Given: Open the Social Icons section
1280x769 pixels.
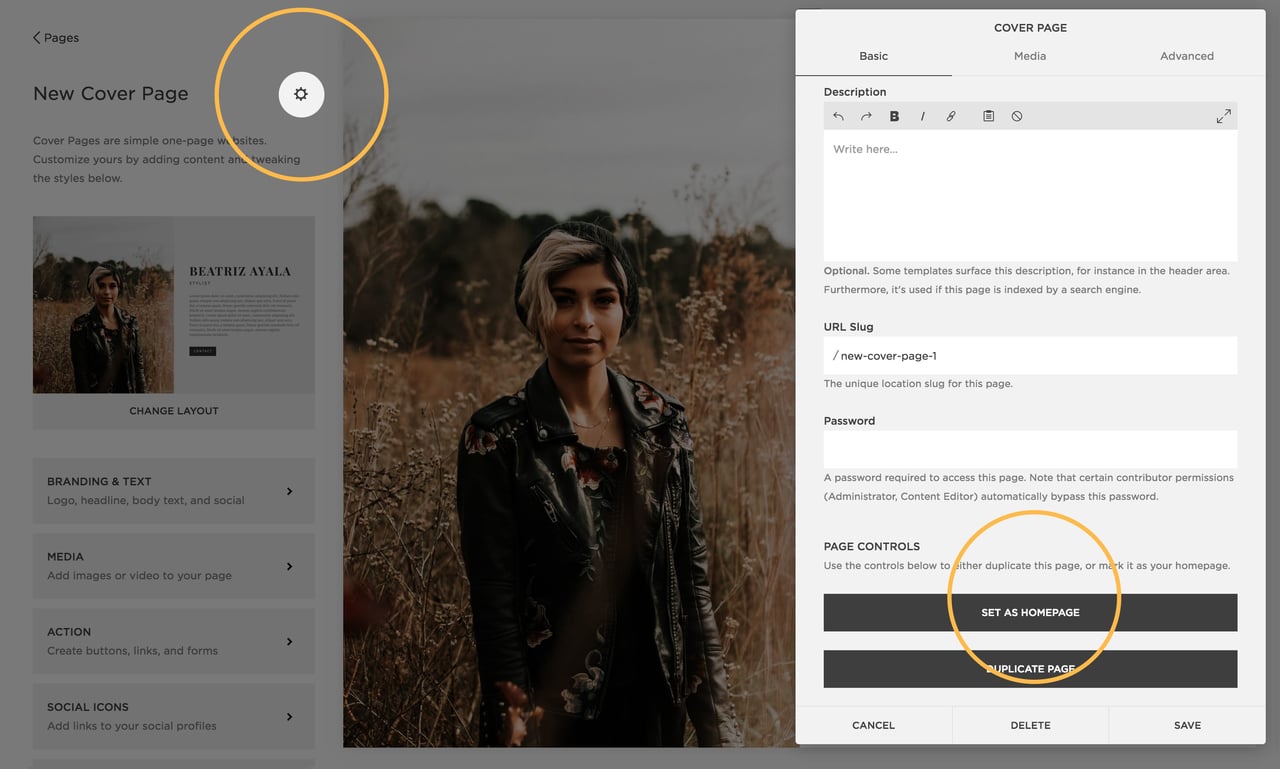Looking at the screenshot, I should (173, 715).
